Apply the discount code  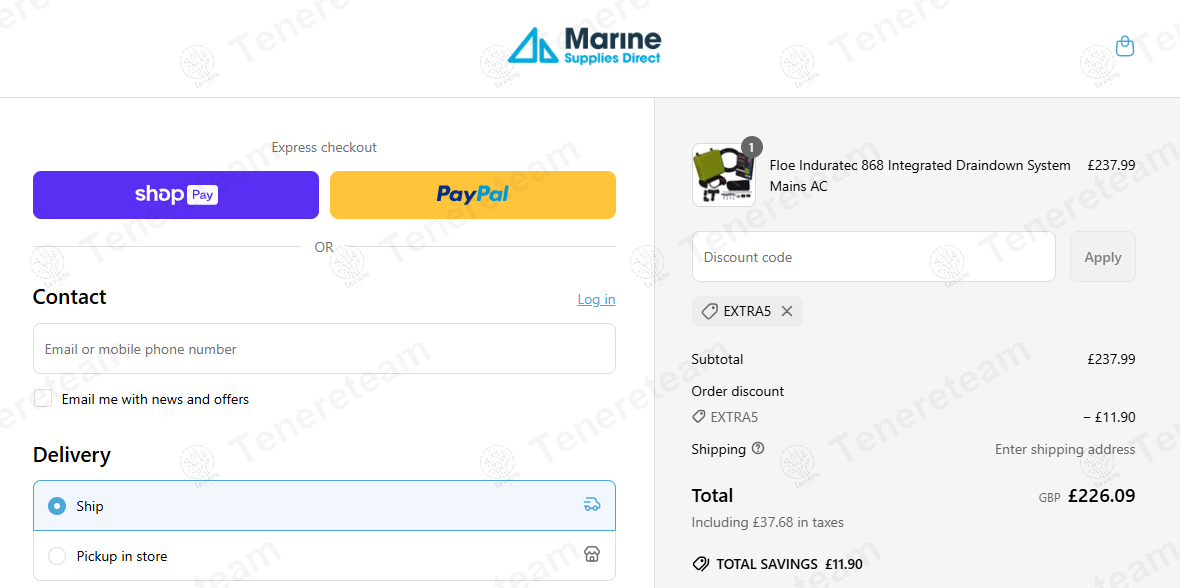tap(1102, 257)
